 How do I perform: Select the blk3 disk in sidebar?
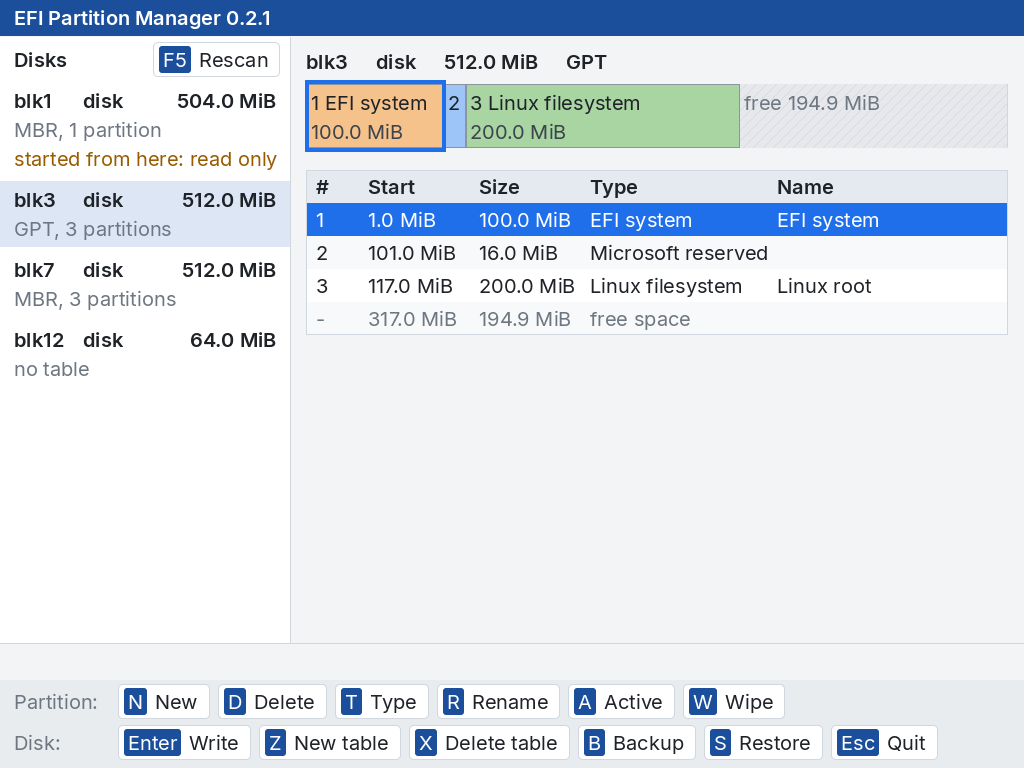[x=145, y=214]
